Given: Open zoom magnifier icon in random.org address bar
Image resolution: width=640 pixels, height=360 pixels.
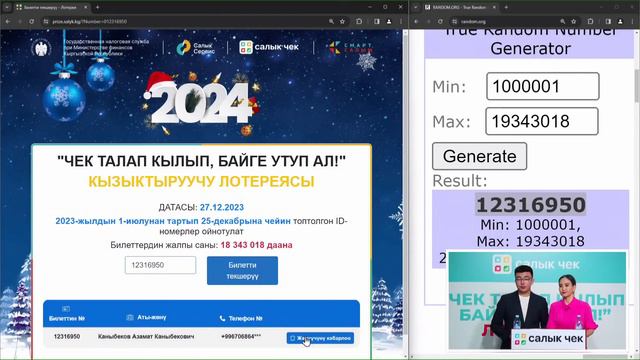Looking at the screenshot, I should pos(563,21).
